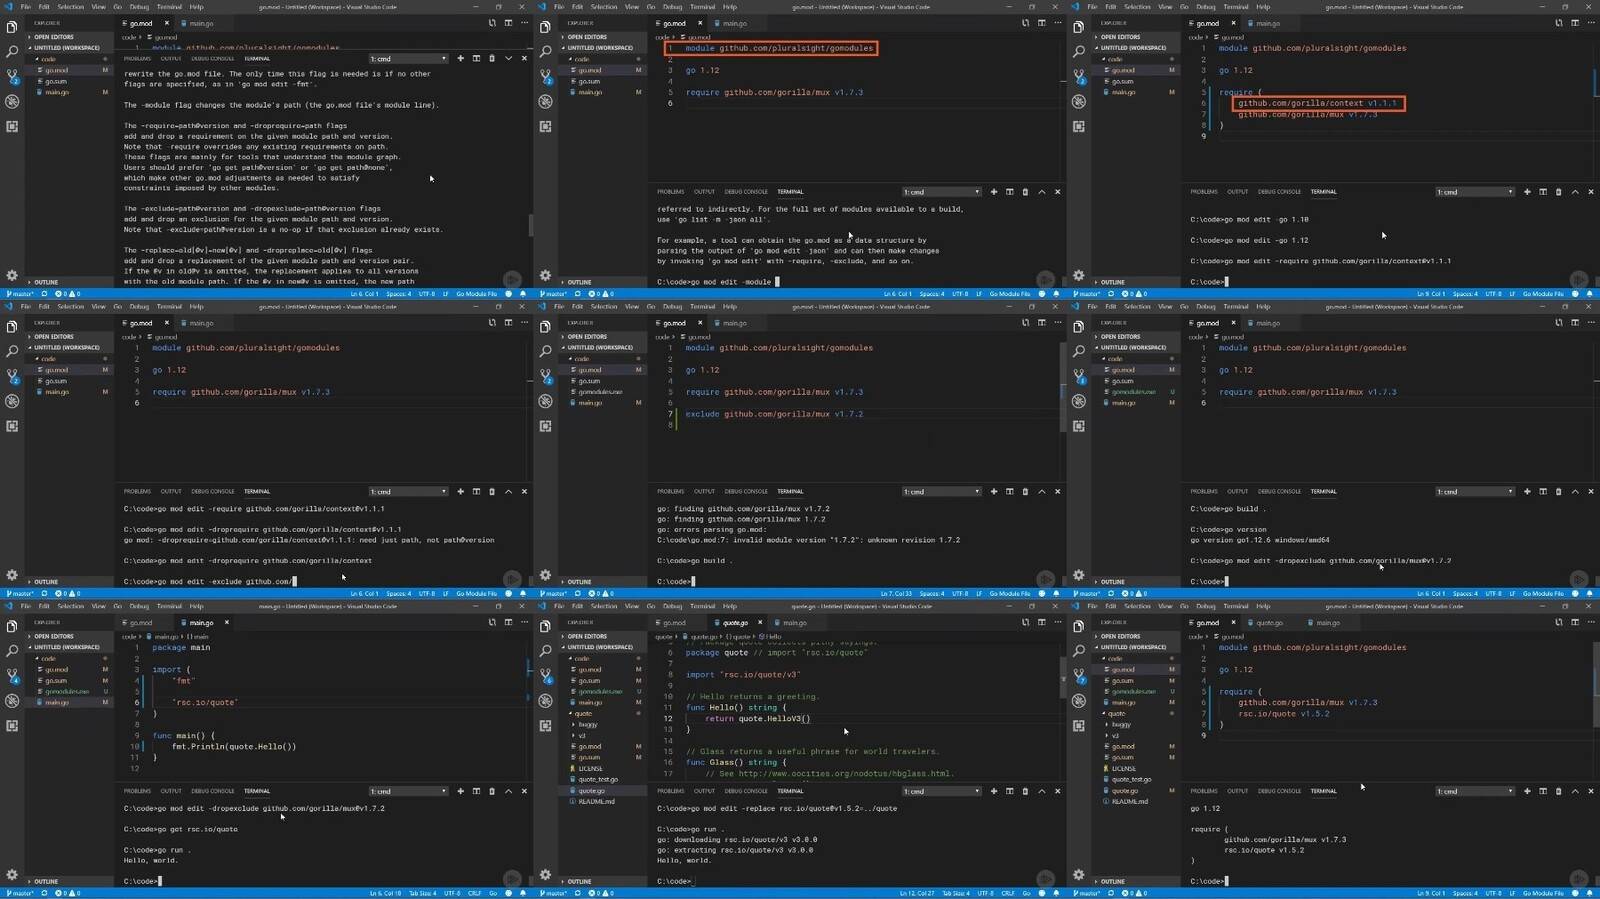Toggle split editor in the active main.go window

point(508,622)
